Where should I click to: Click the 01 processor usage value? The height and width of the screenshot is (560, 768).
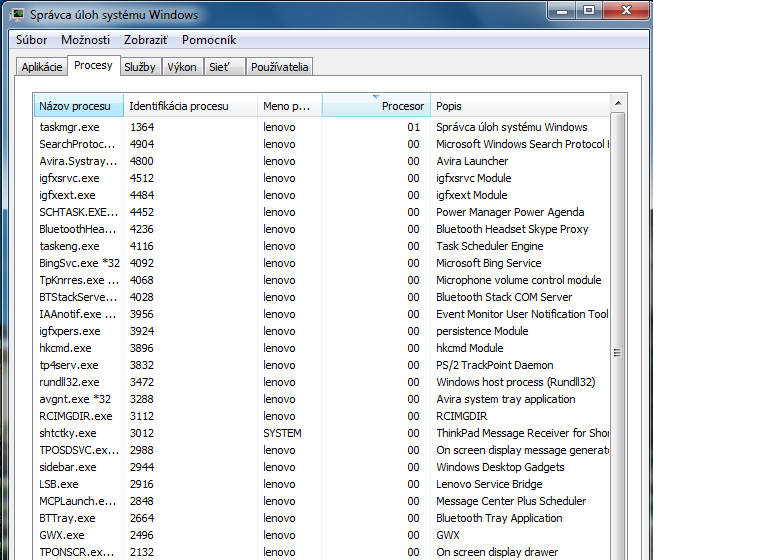click(413, 127)
